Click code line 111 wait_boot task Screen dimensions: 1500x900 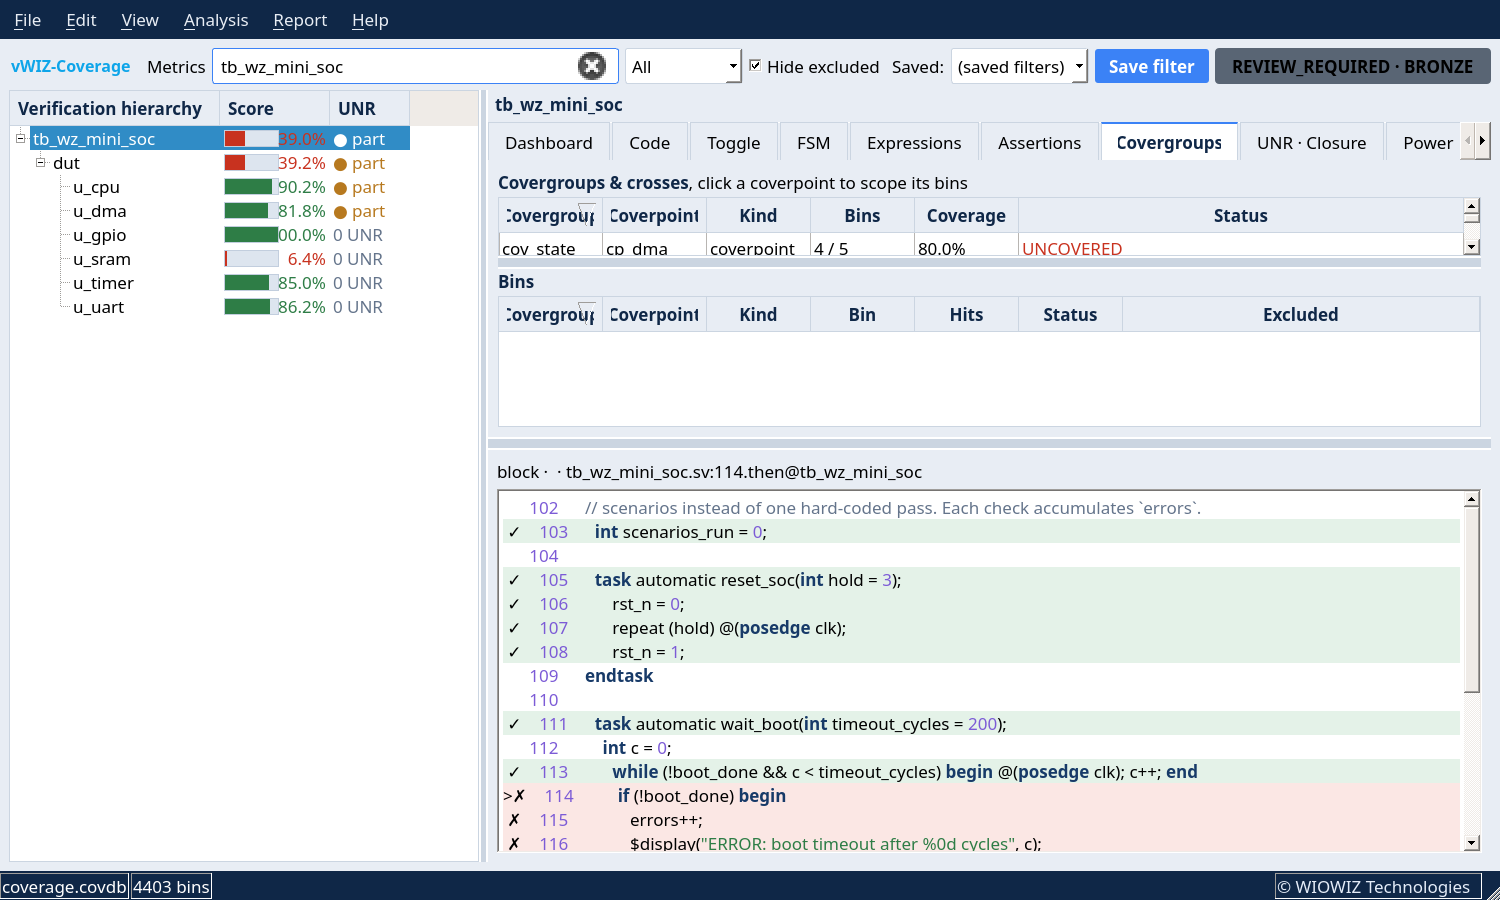coord(981,724)
